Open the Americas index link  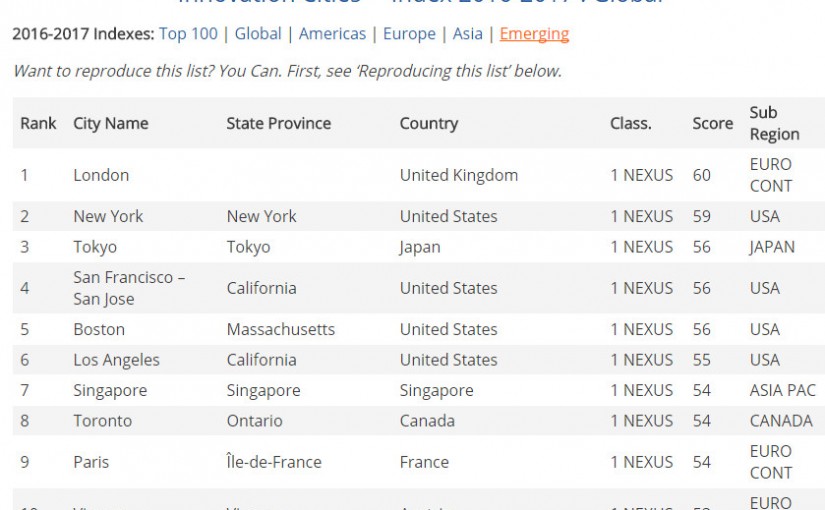tap(332, 34)
